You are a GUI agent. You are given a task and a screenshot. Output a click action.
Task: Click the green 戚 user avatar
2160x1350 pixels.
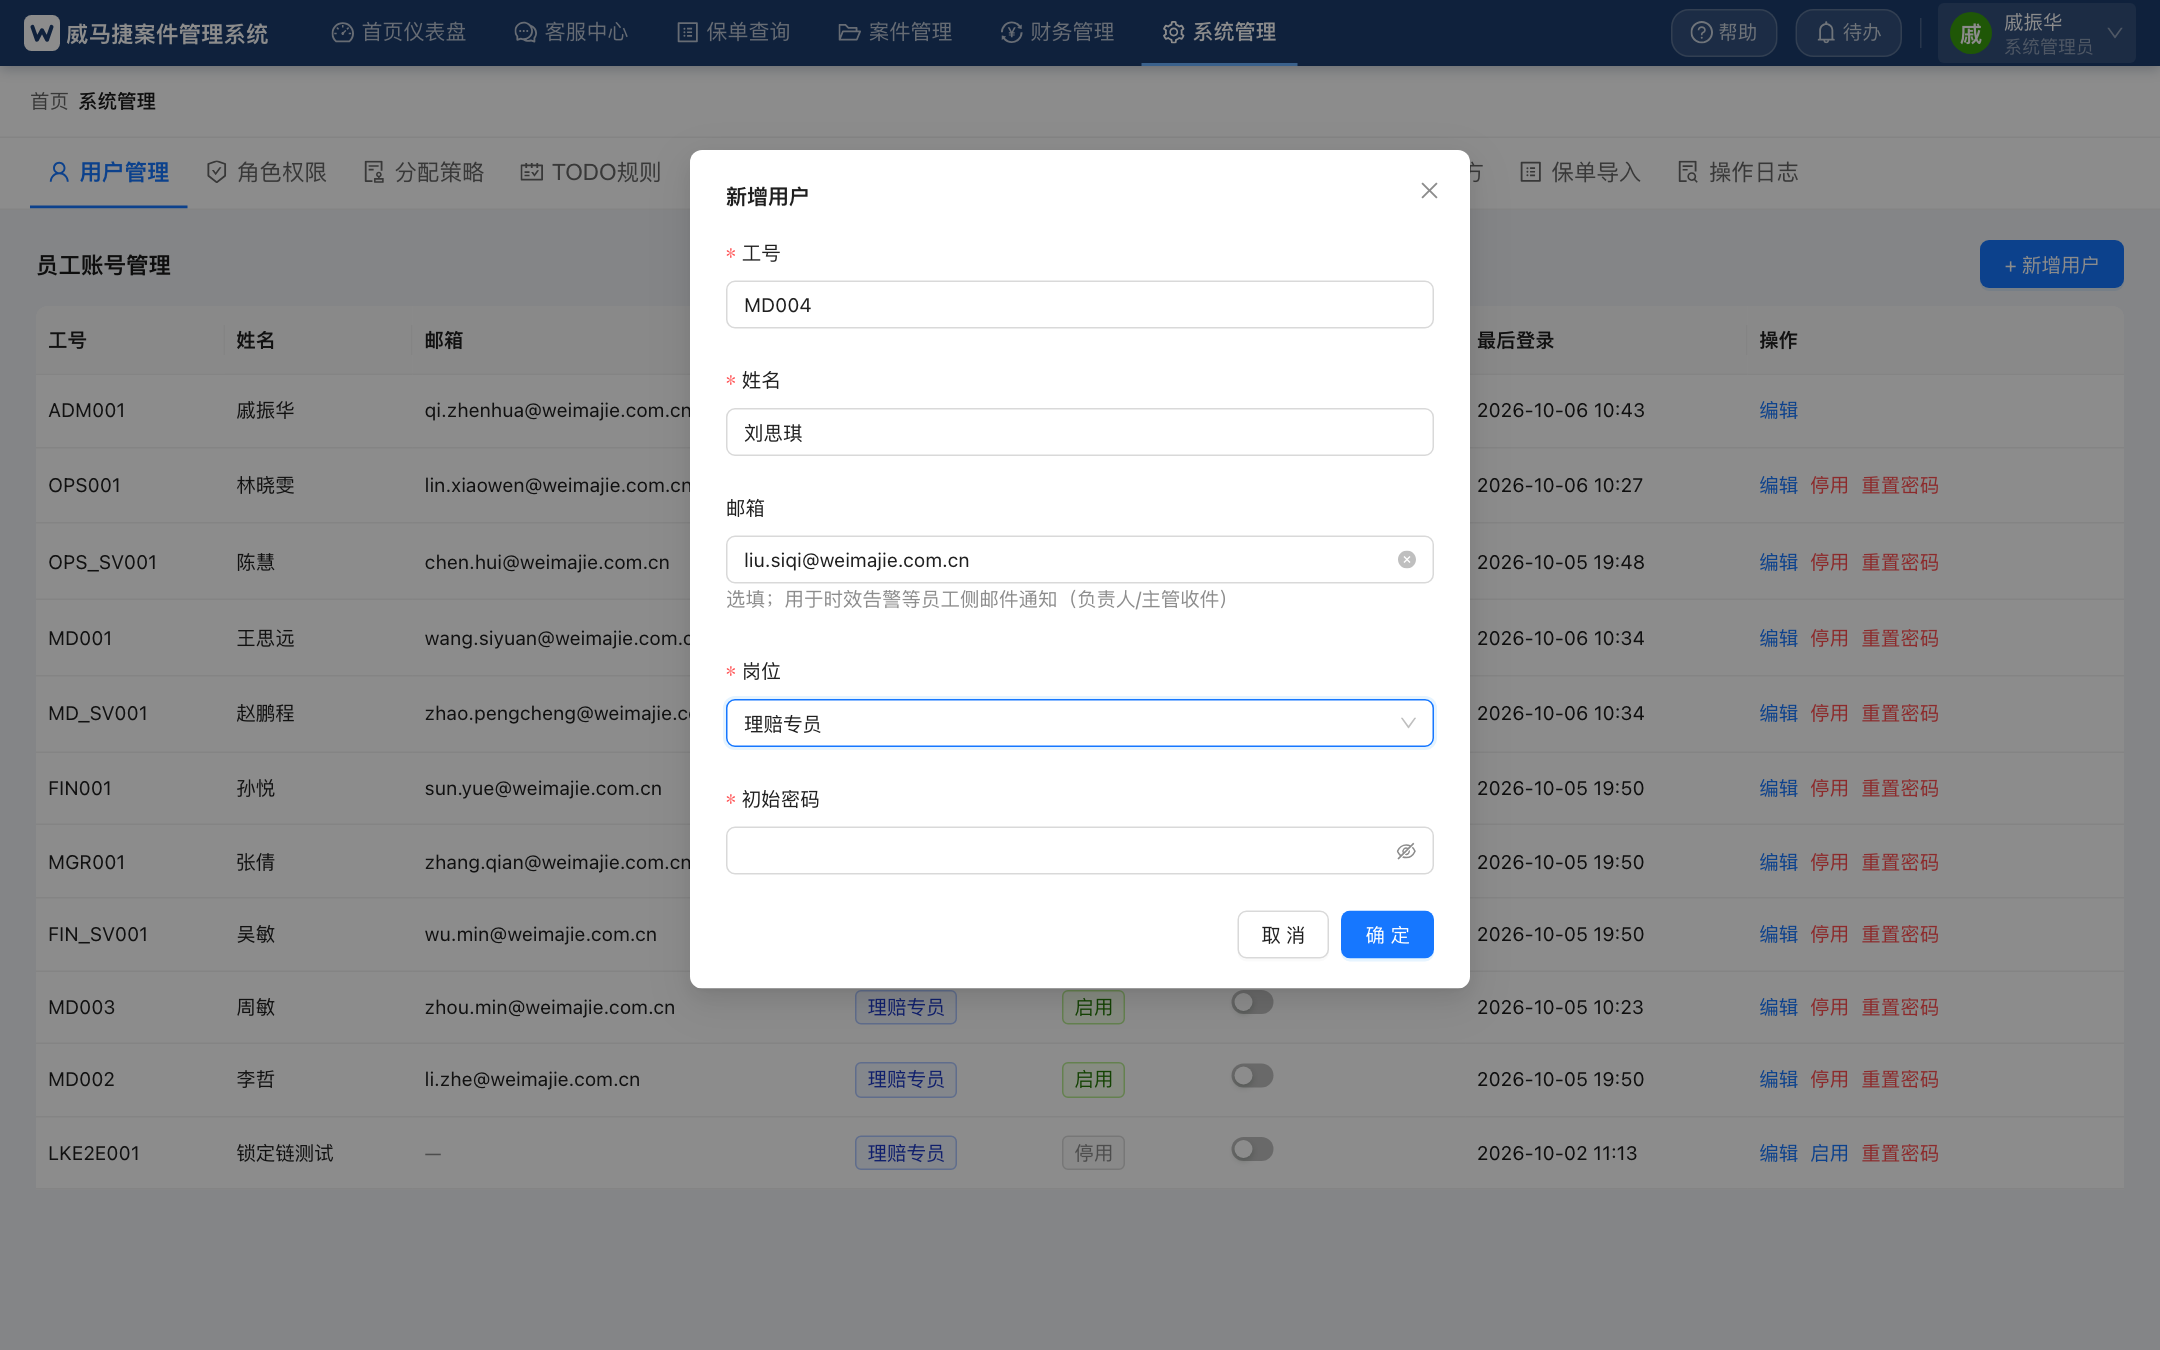1971,34
